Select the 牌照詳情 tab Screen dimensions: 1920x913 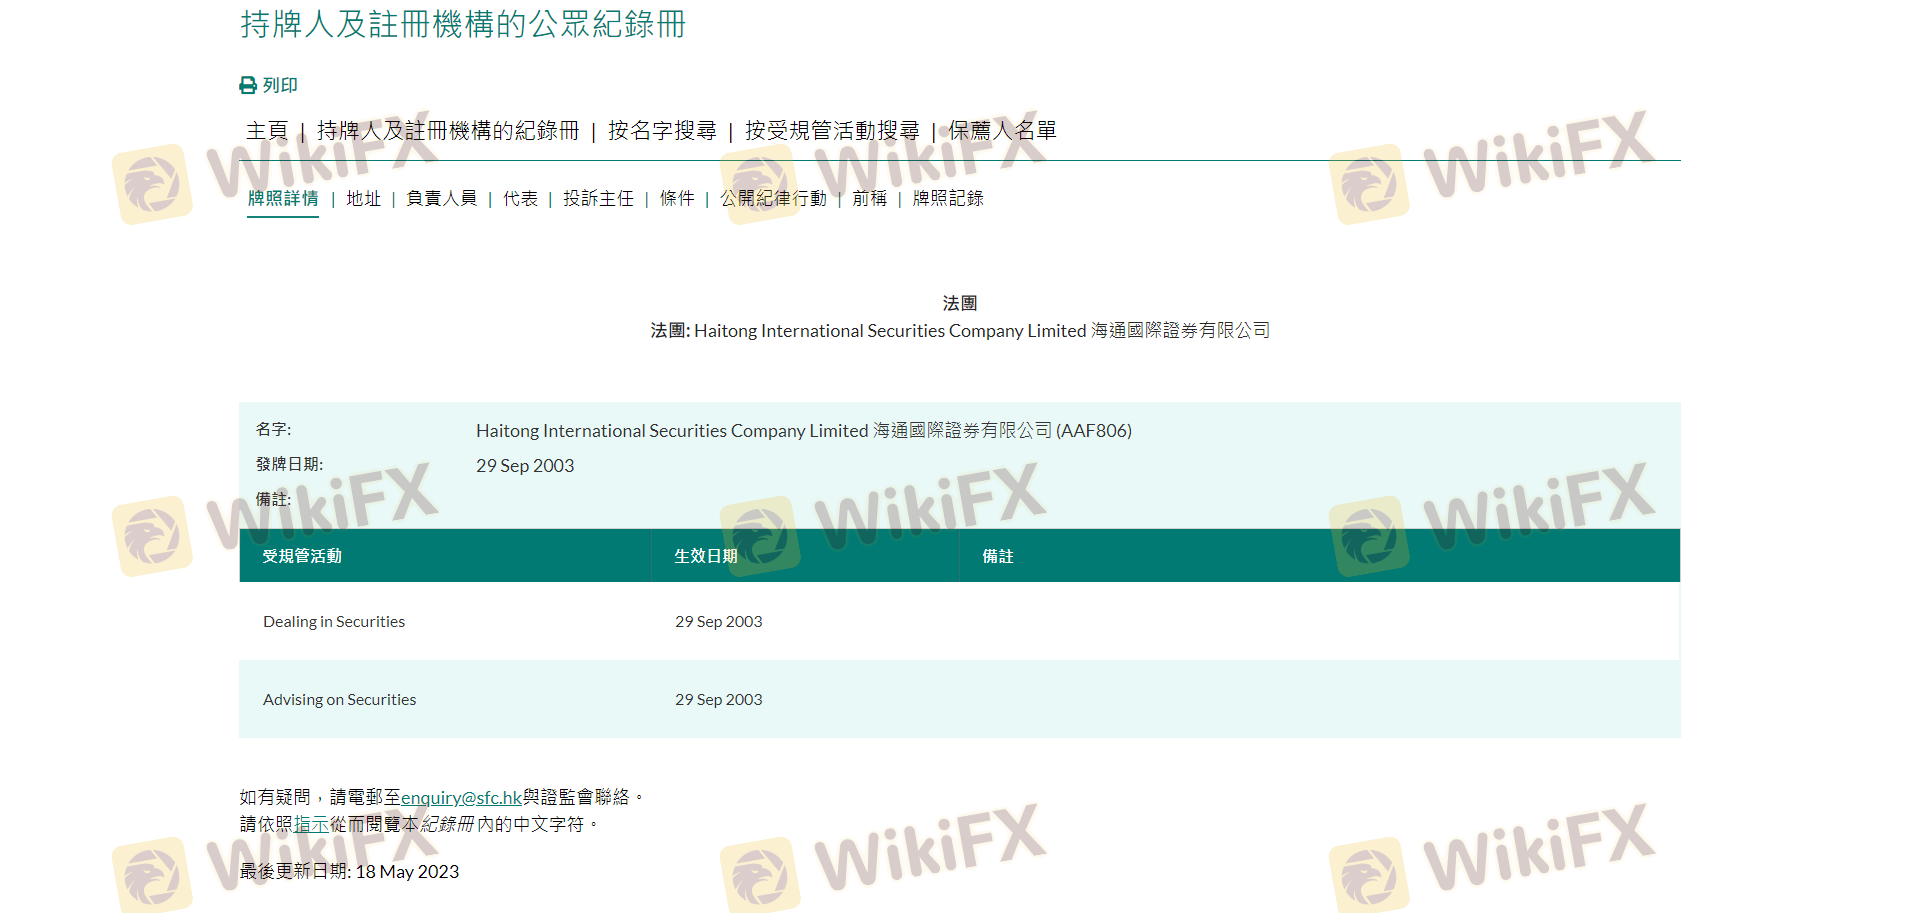point(283,199)
